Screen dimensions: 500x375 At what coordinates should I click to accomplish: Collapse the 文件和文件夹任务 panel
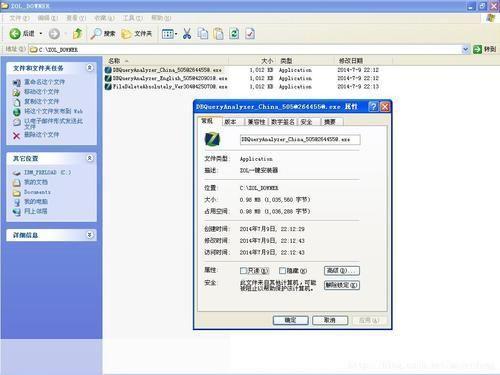coord(90,68)
